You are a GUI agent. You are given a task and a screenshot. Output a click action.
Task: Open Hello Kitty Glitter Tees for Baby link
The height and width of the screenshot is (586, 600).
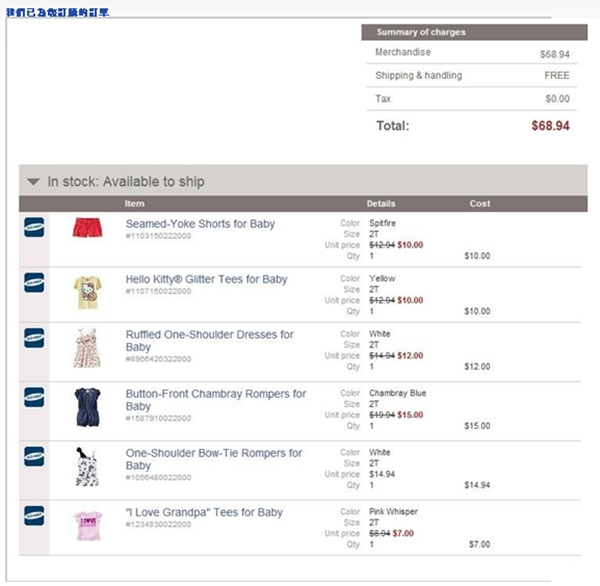point(206,279)
